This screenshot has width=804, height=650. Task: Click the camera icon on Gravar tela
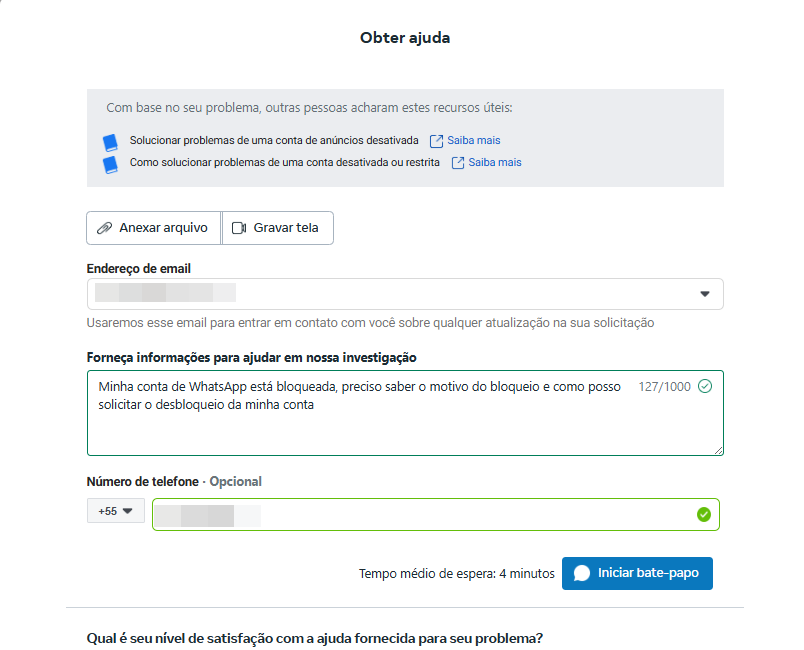239,228
